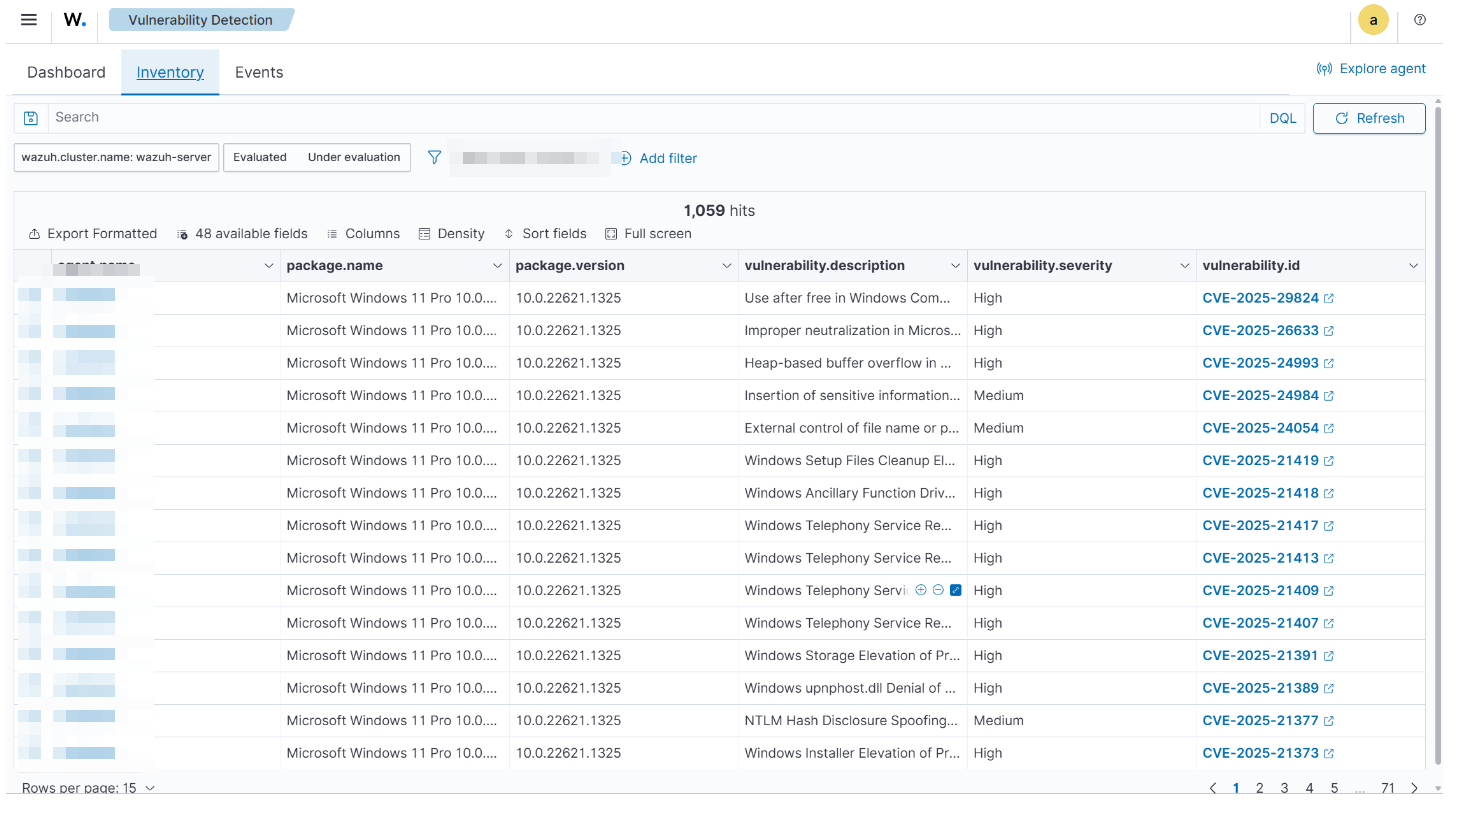Click Explore agent link
Screen dimensions: 1467x813
point(1371,68)
